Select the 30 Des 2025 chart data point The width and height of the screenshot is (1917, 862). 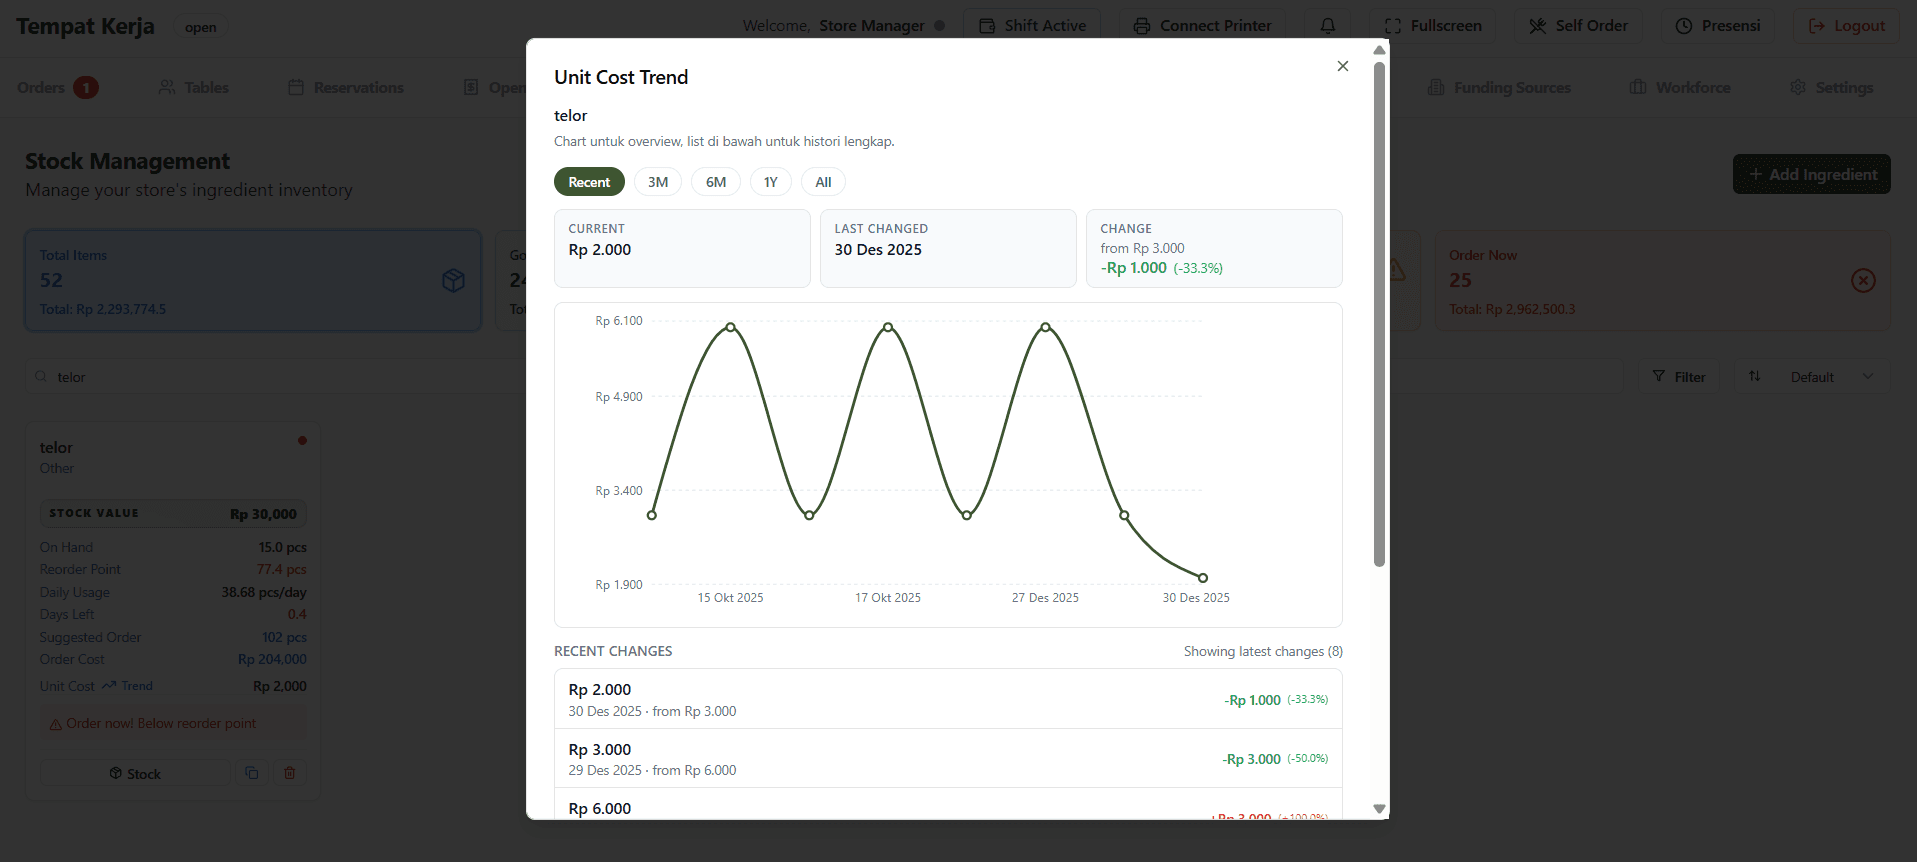click(1203, 578)
